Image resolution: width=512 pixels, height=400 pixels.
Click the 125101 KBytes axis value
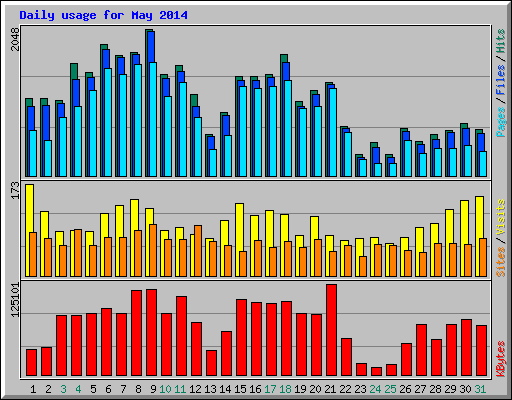tap(16, 300)
